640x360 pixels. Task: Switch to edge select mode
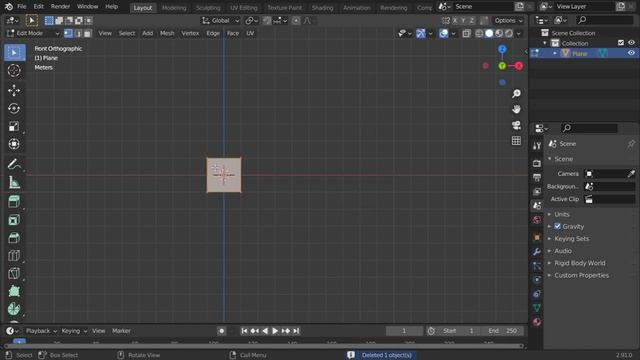tap(78, 33)
